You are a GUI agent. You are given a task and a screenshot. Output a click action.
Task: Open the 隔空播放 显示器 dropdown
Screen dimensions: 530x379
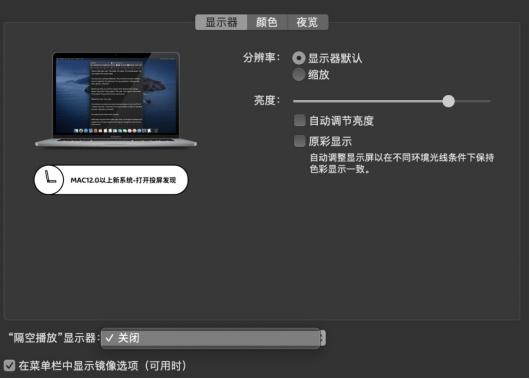tap(213, 338)
